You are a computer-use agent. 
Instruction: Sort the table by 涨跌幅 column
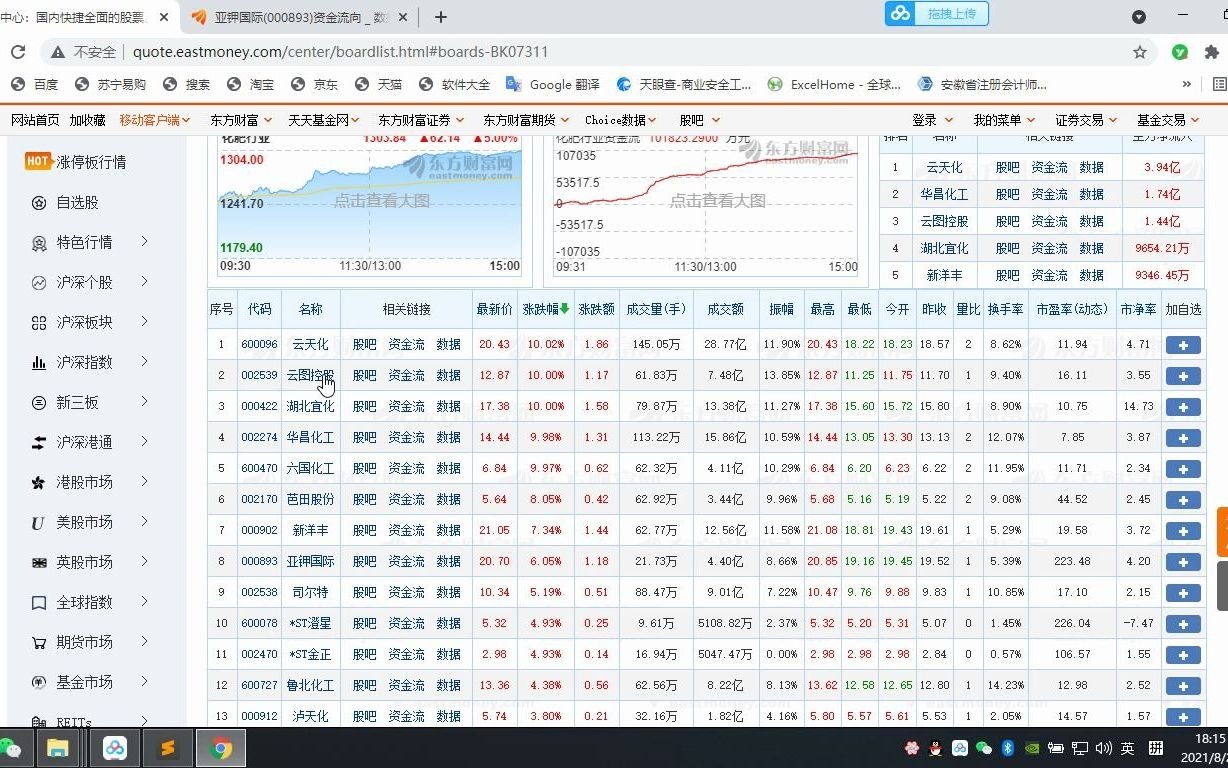coord(546,309)
